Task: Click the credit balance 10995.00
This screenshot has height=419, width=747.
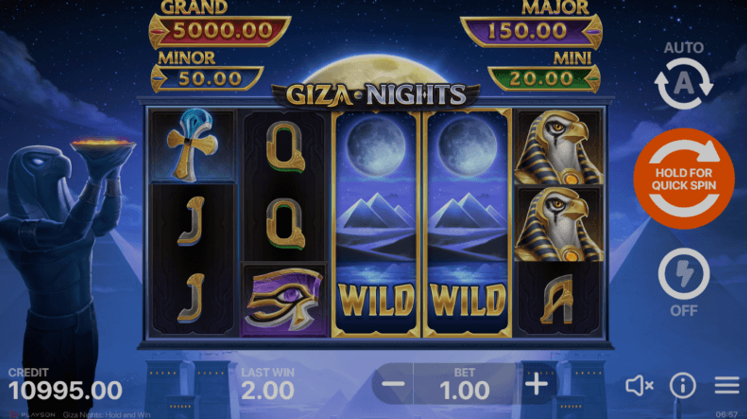Action: tap(65, 391)
